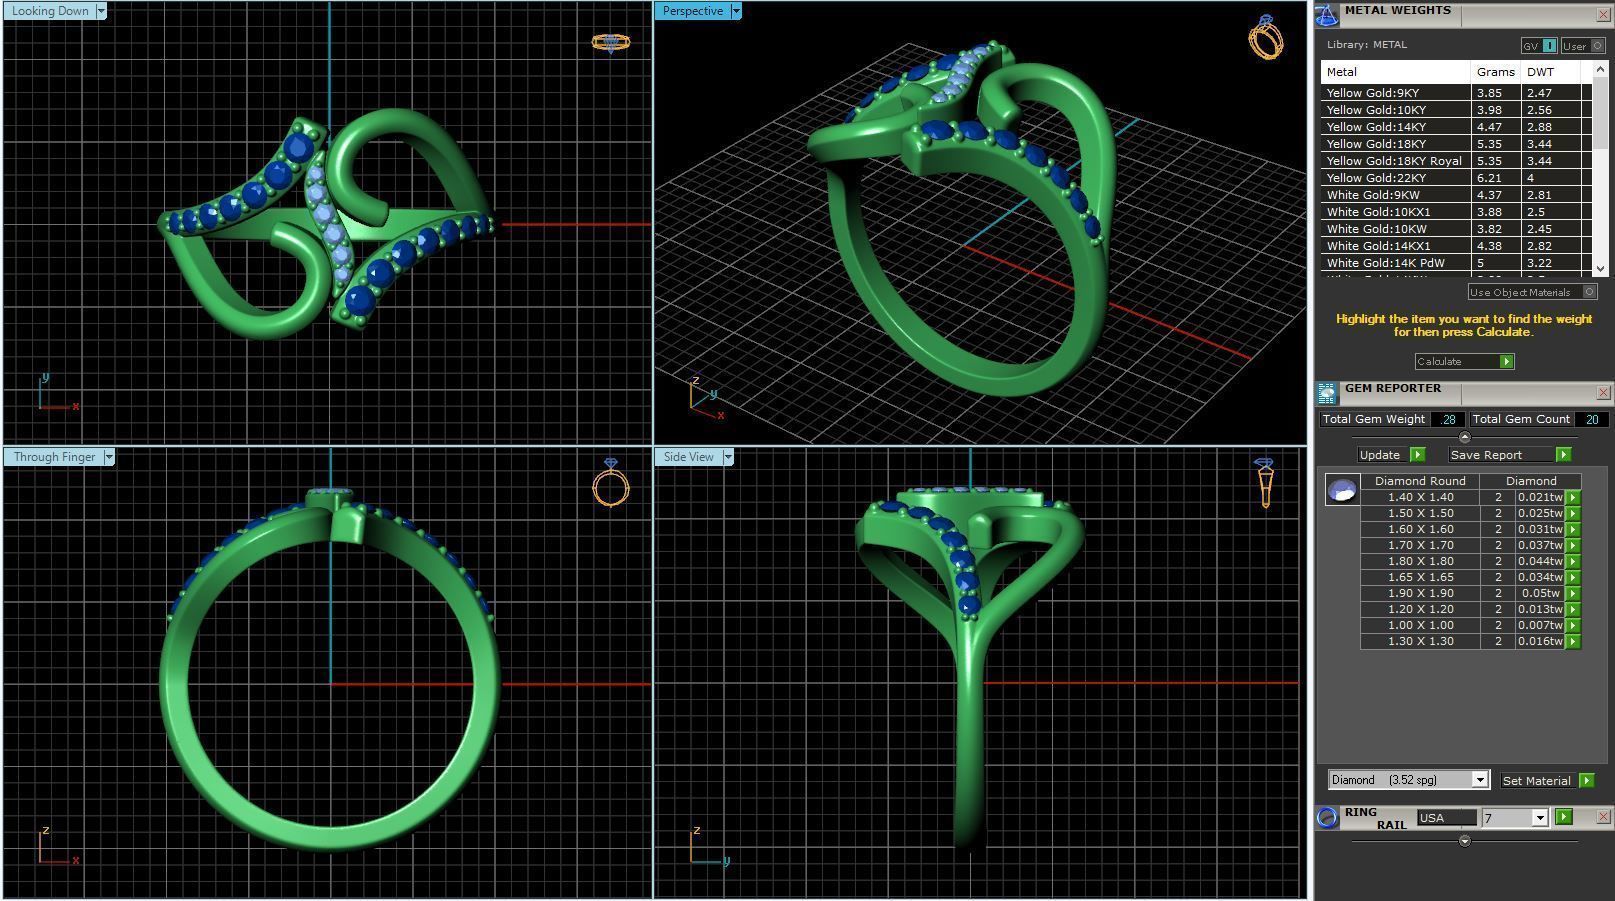1615x901 pixels.
Task: Open the ring size 7 dropdown
Action: [x=1539, y=818]
